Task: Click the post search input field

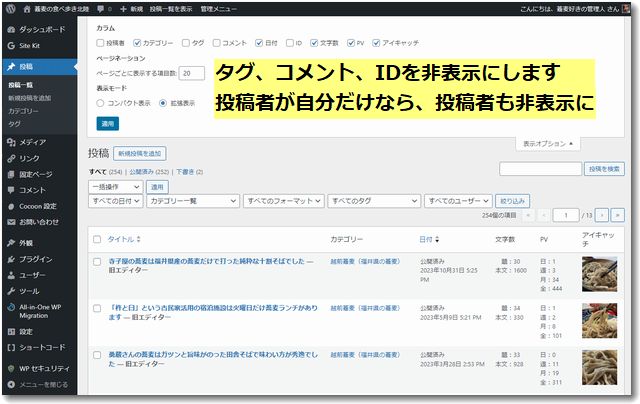Action: point(540,169)
